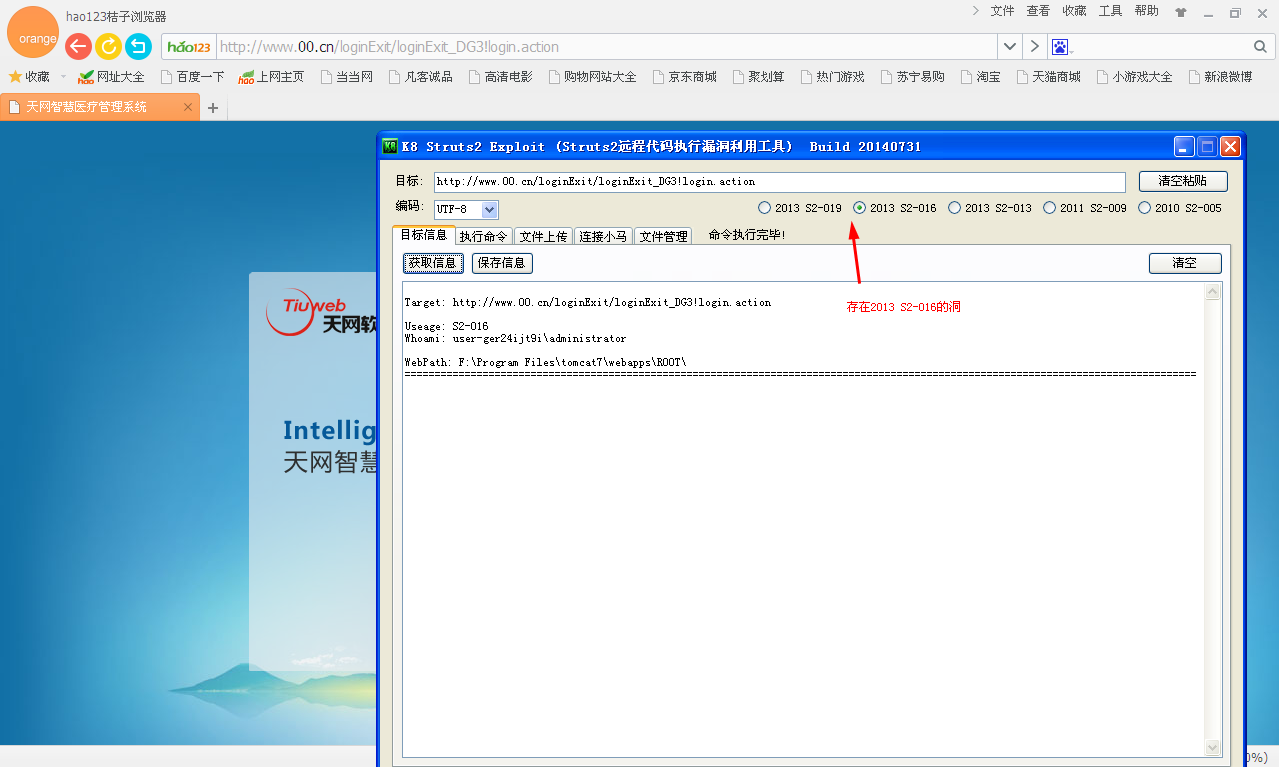The image size is (1279, 767).
Task: Expand the favorites dropdown arrow next to 收藏
Action: (63, 77)
